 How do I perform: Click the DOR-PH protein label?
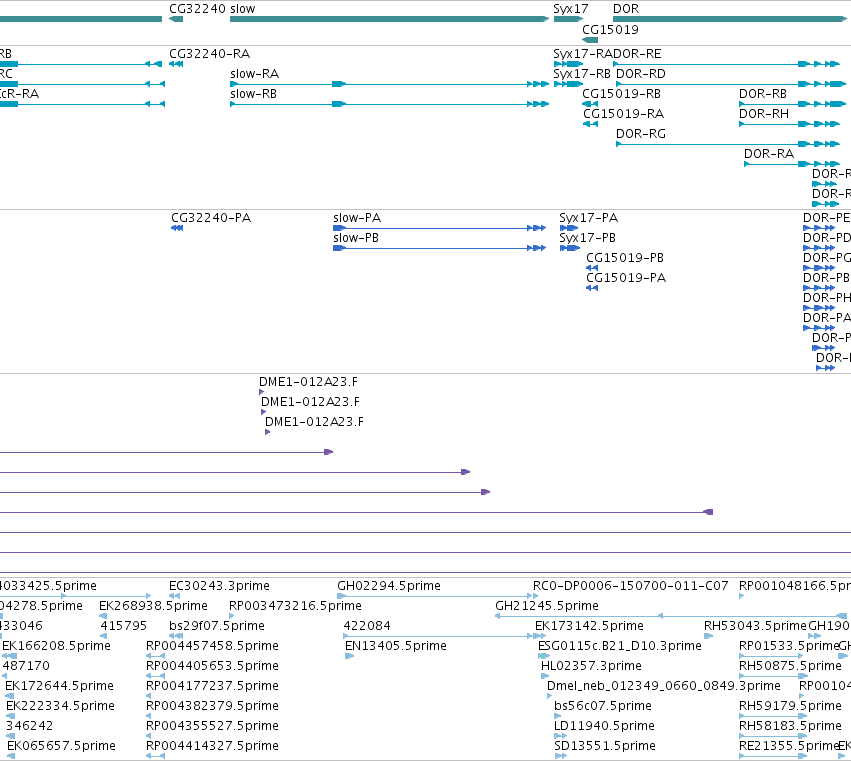[827, 298]
